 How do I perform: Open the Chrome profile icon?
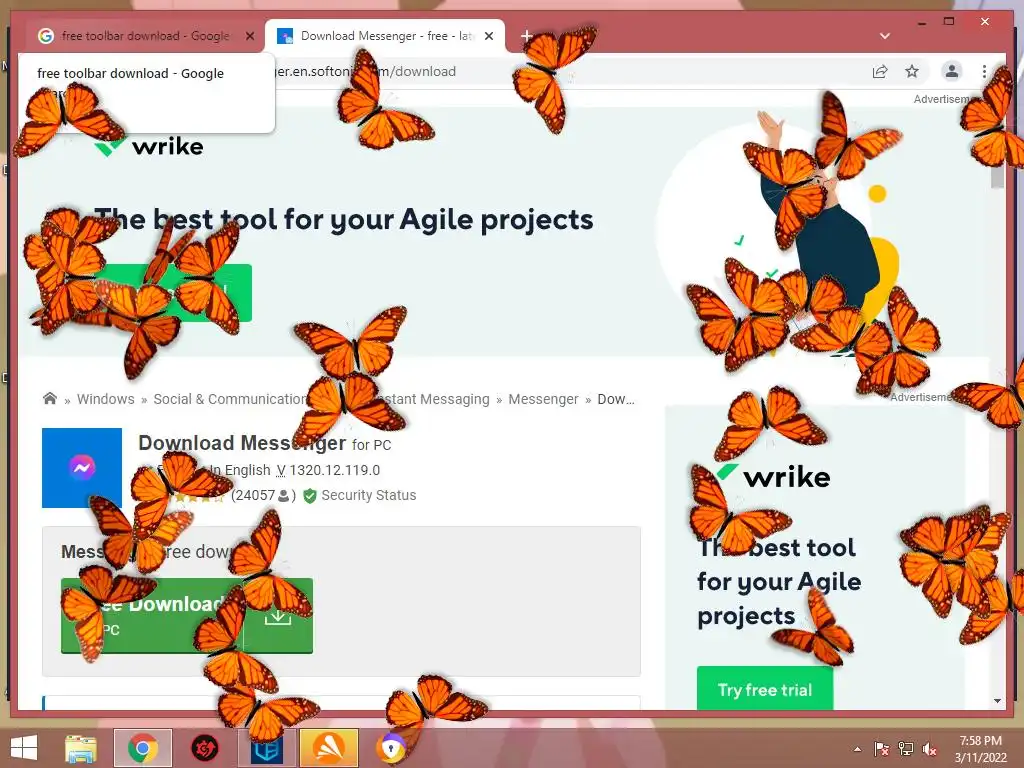click(952, 71)
